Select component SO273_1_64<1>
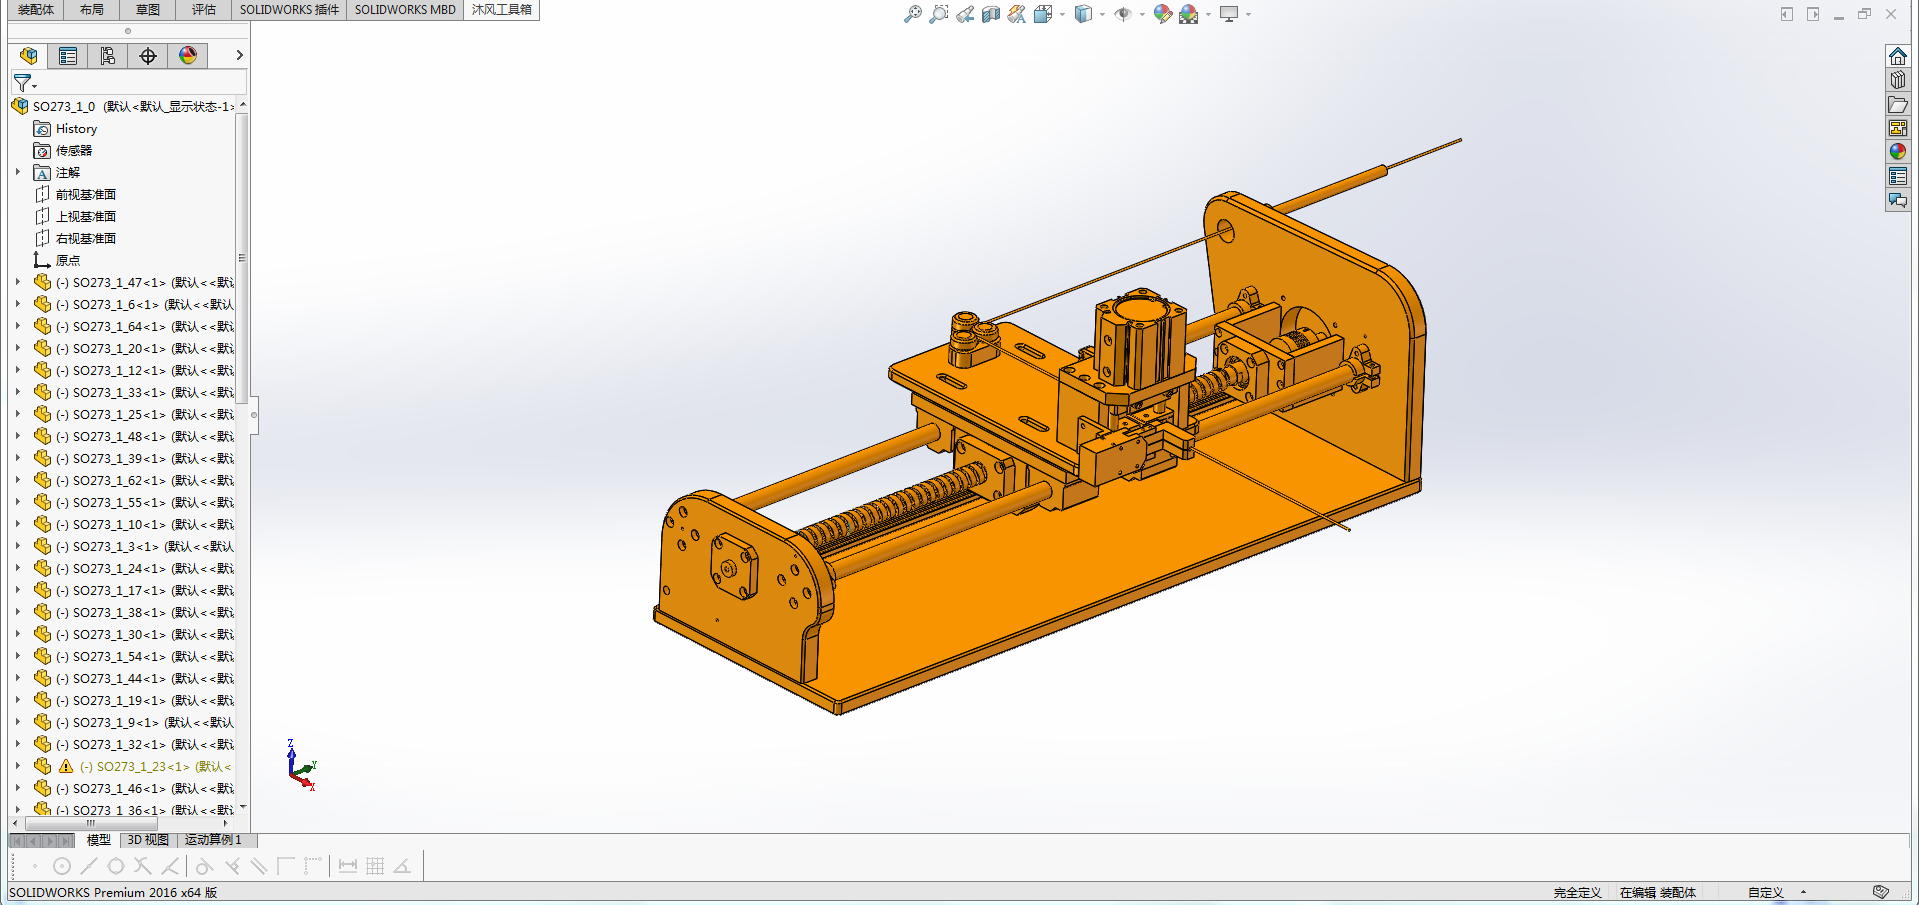Image resolution: width=1919 pixels, height=905 pixels. [x=134, y=327]
